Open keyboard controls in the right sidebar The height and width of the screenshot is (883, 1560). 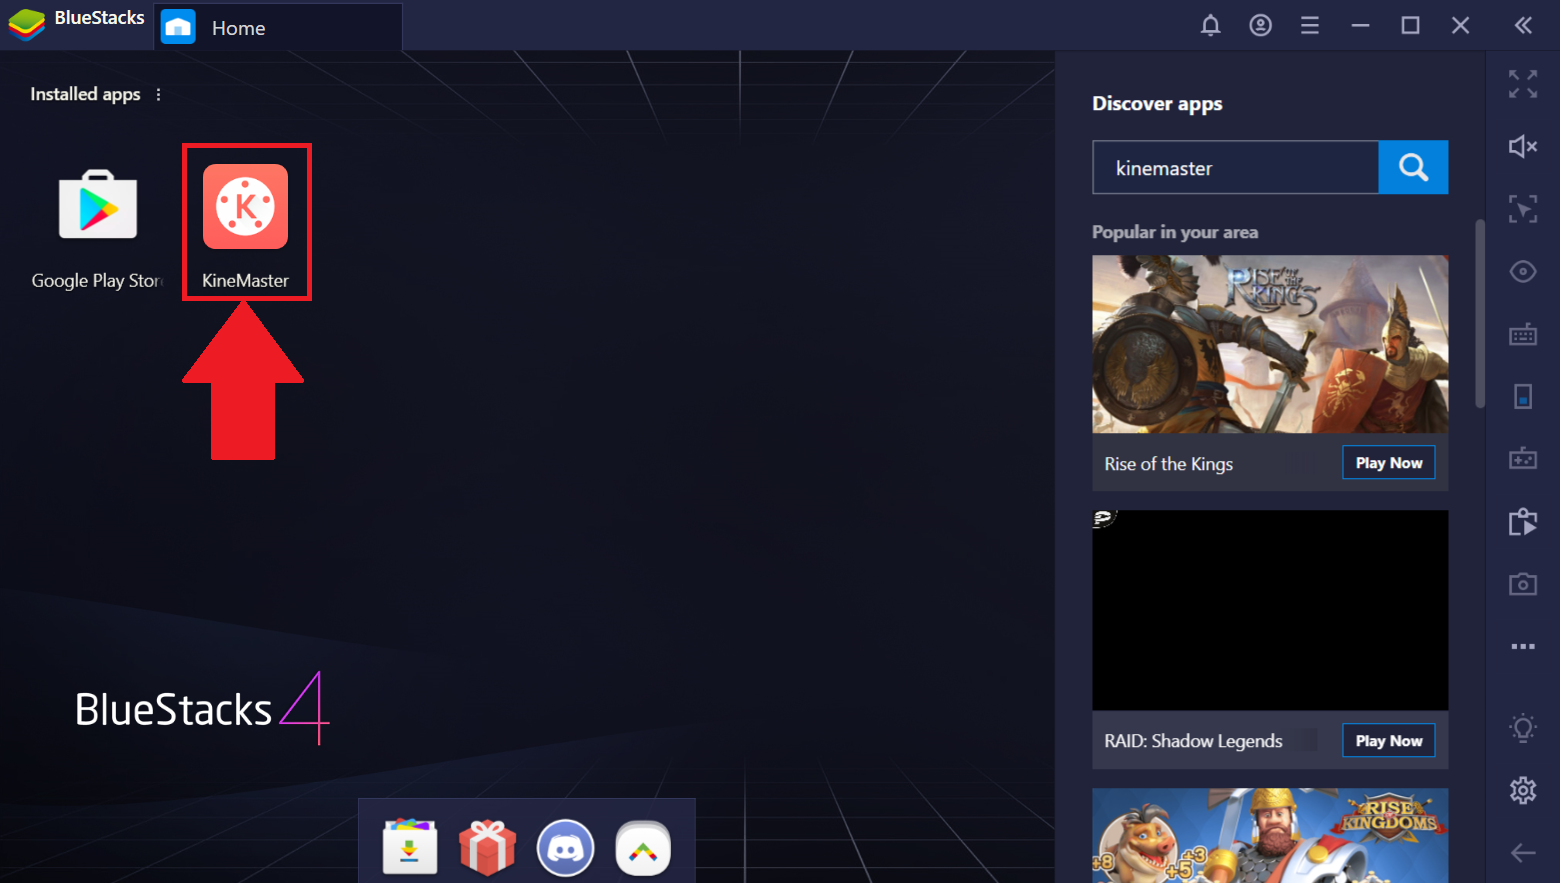(x=1522, y=335)
